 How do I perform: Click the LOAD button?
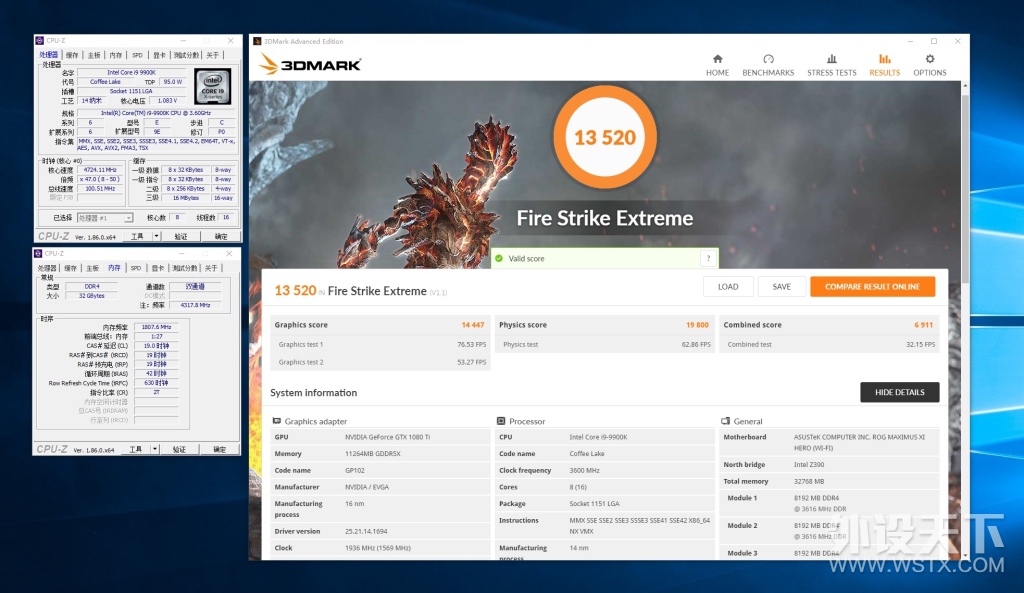(728, 287)
